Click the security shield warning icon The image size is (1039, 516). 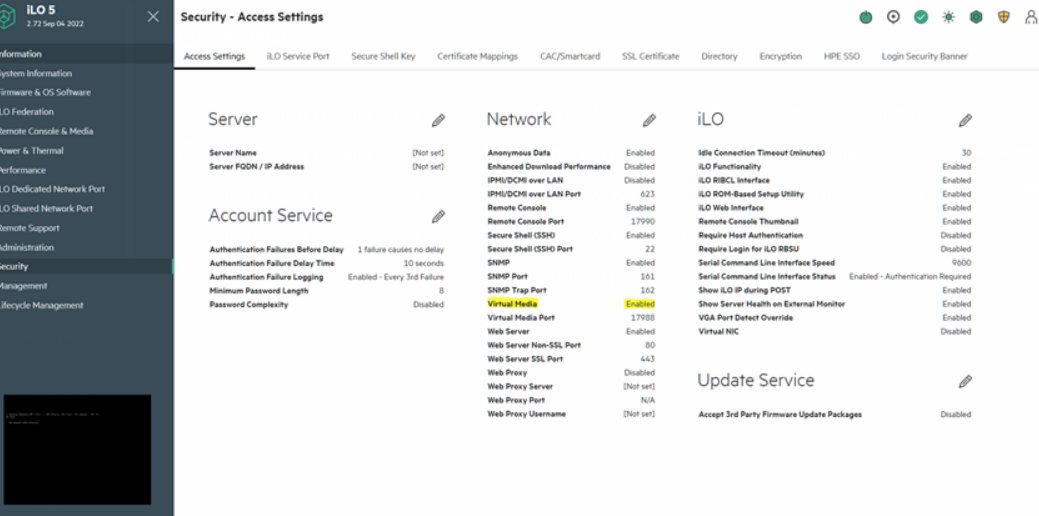pos(1004,17)
